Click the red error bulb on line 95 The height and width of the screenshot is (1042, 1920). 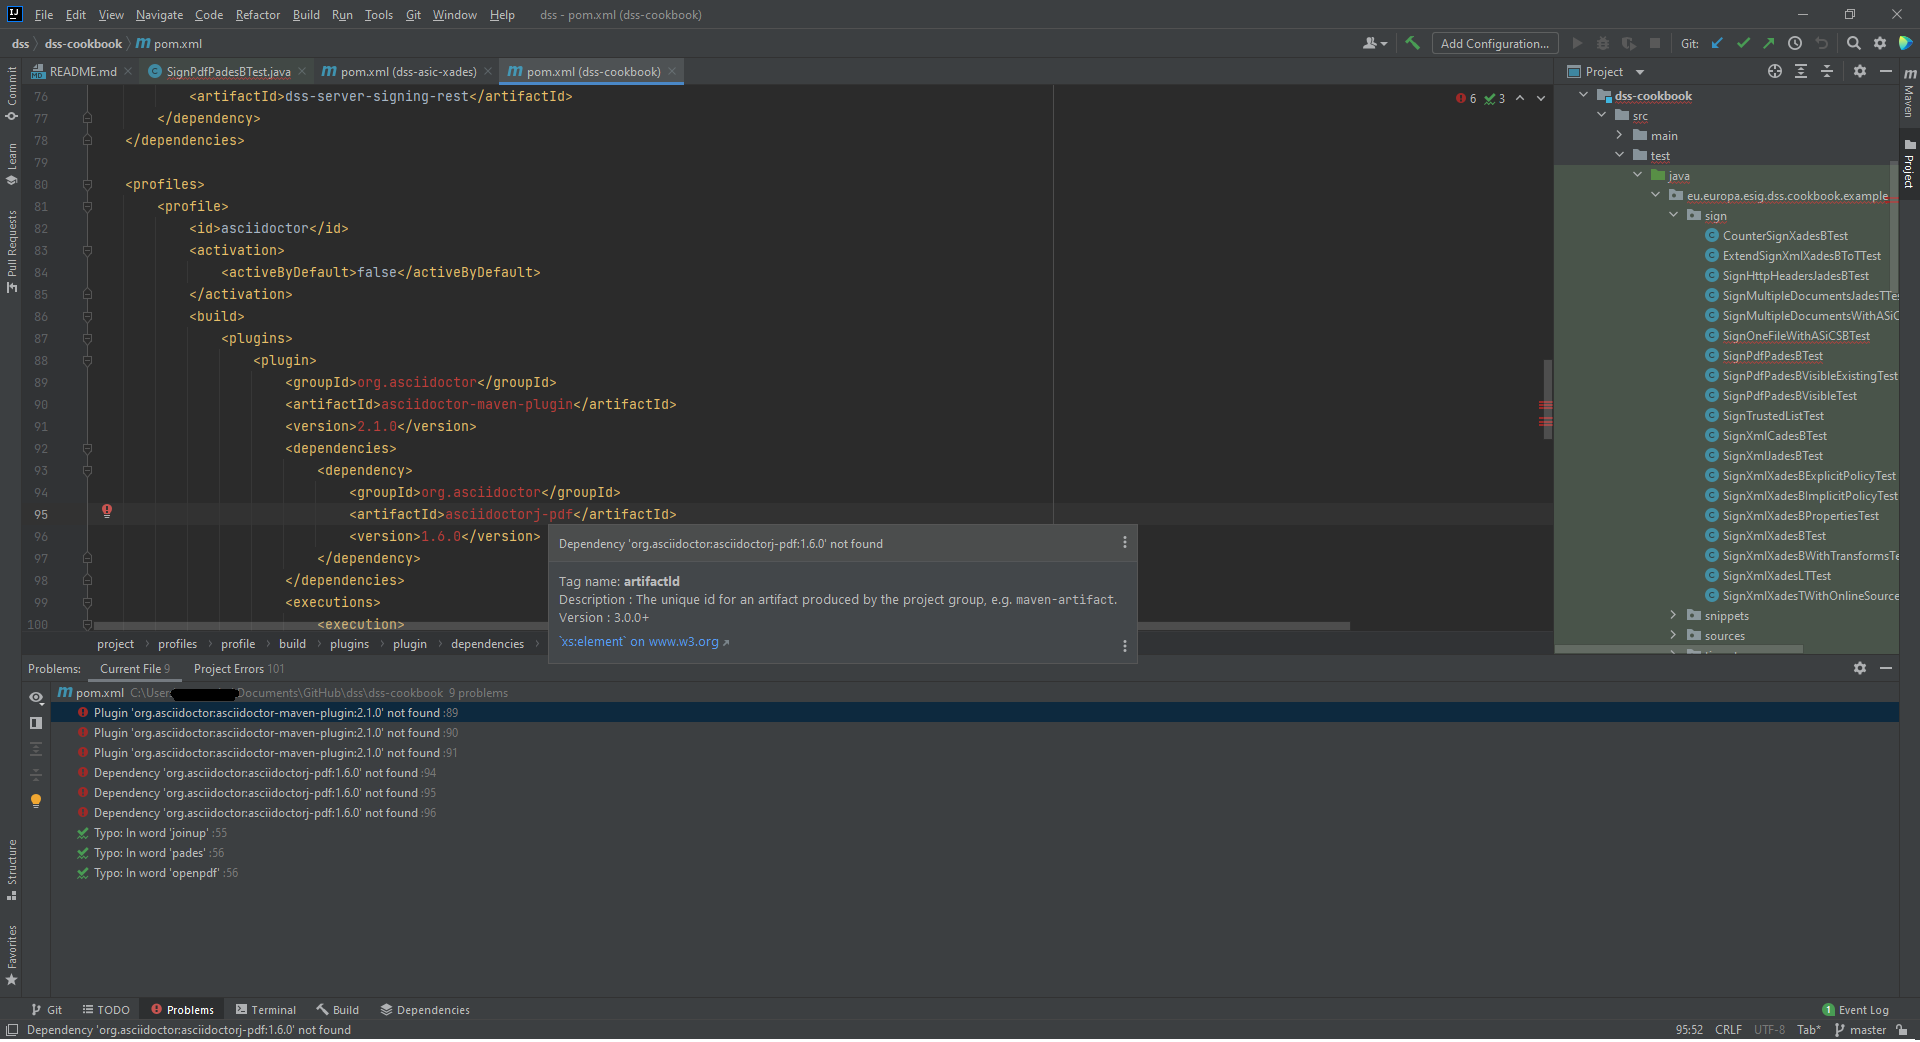coord(107,511)
